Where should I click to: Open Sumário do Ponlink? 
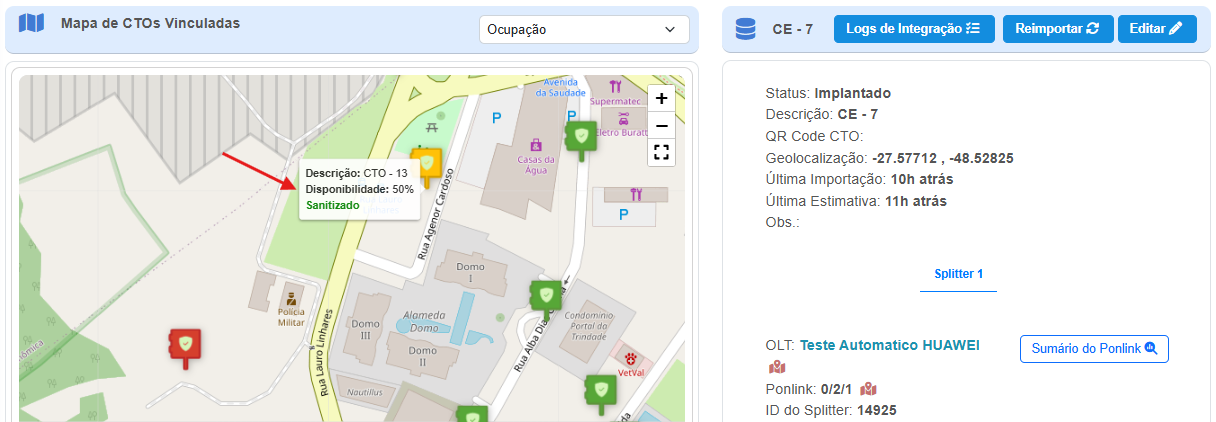[1094, 348]
